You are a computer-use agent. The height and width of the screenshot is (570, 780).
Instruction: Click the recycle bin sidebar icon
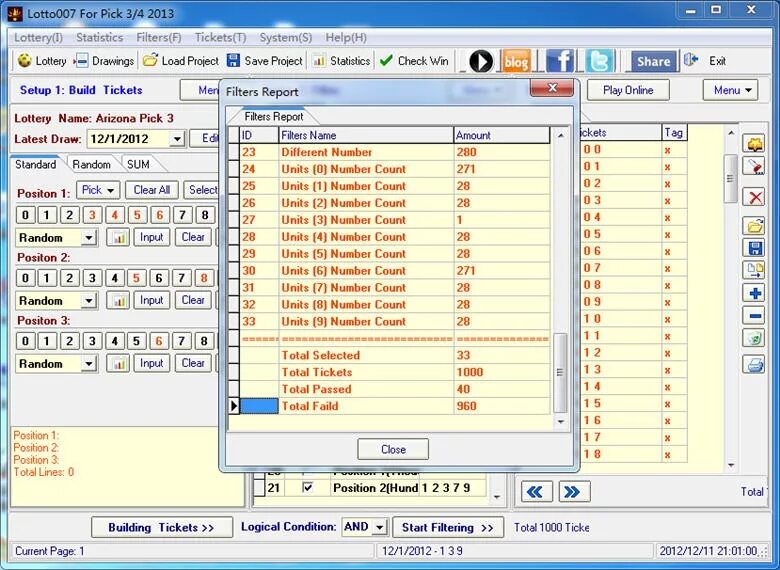pyautogui.click(x=755, y=339)
